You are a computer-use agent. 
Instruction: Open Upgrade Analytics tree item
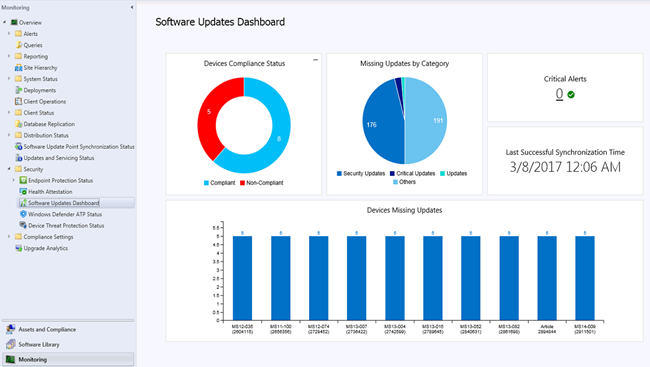[46, 248]
